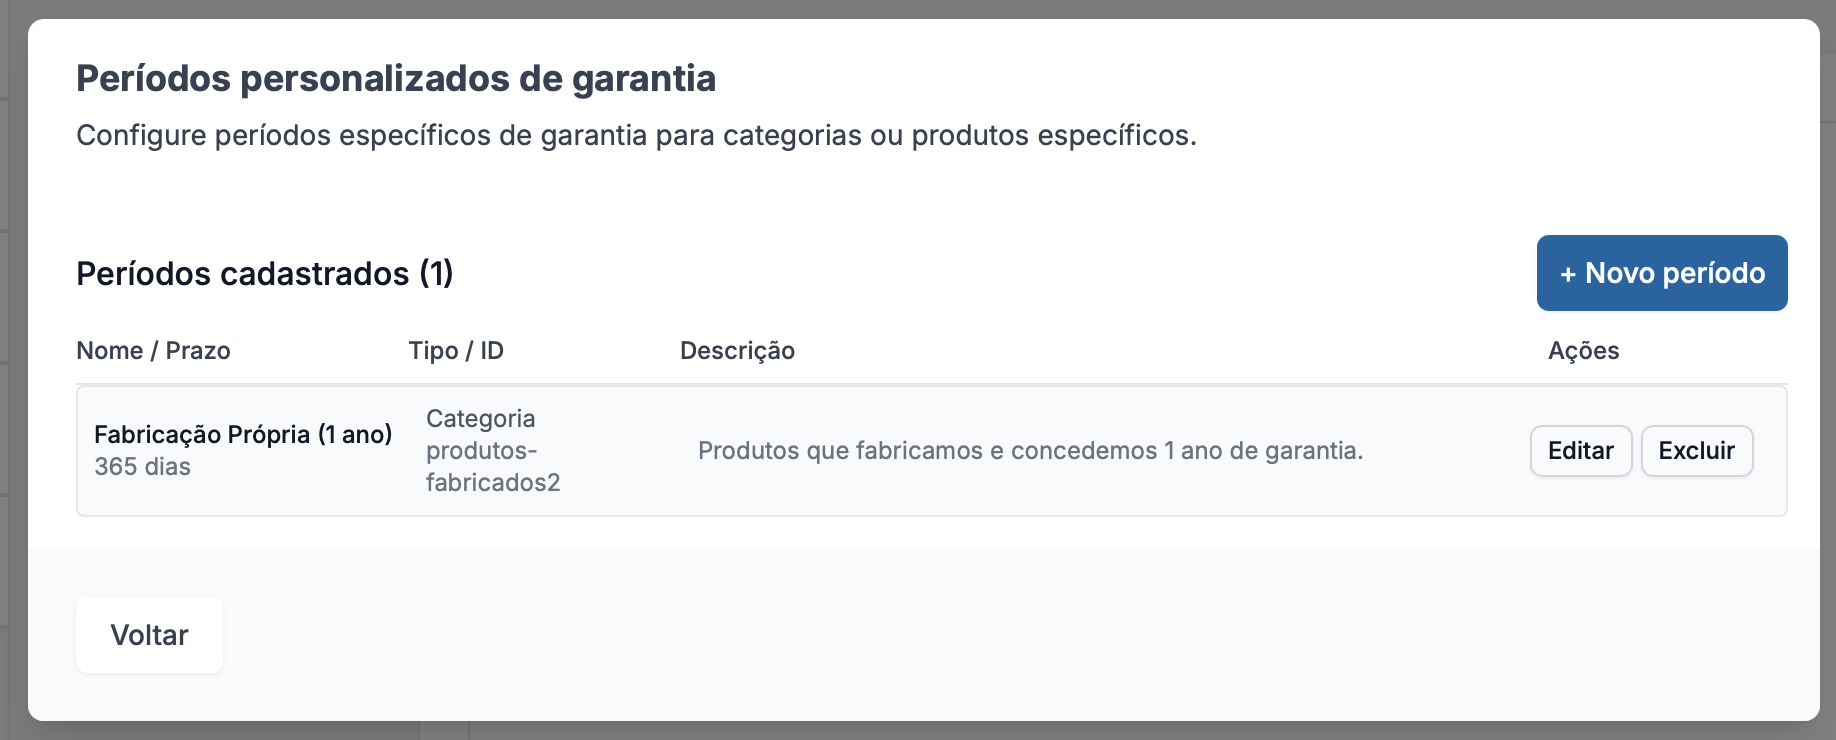Click the 365 dias duration text

click(x=142, y=467)
